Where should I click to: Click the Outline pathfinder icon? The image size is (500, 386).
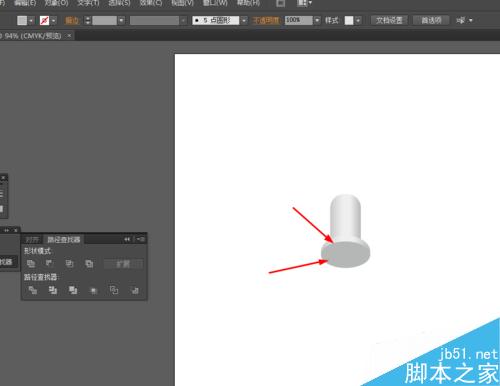[x=114, y=290]
